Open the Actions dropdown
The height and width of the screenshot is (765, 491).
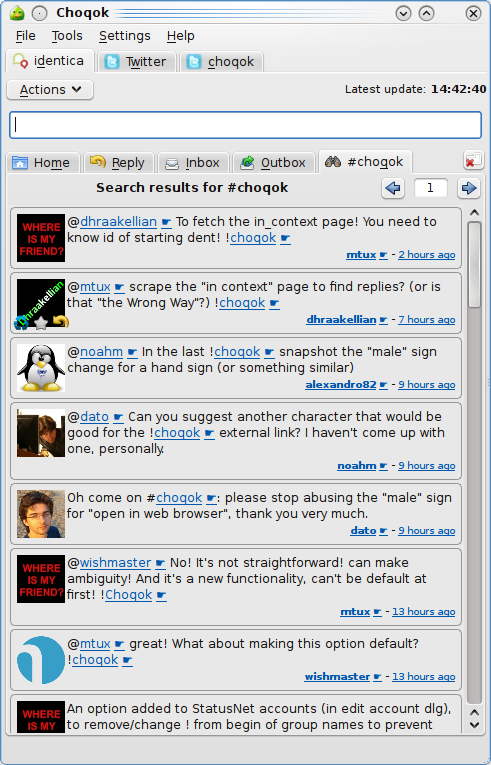coord(50,90)
